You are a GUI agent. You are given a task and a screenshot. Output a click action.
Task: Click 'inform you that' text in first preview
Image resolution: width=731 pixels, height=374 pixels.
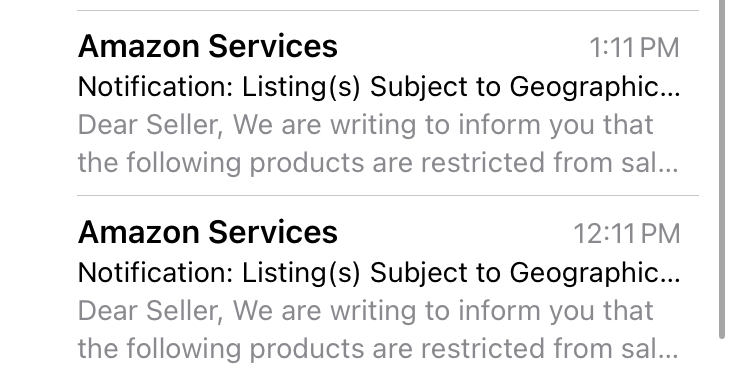(x=555, y=125)
